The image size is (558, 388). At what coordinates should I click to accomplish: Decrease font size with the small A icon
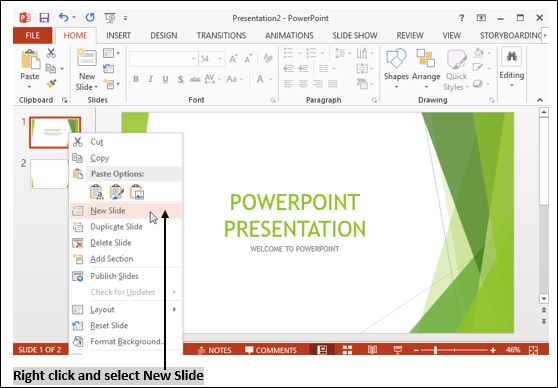248,58
